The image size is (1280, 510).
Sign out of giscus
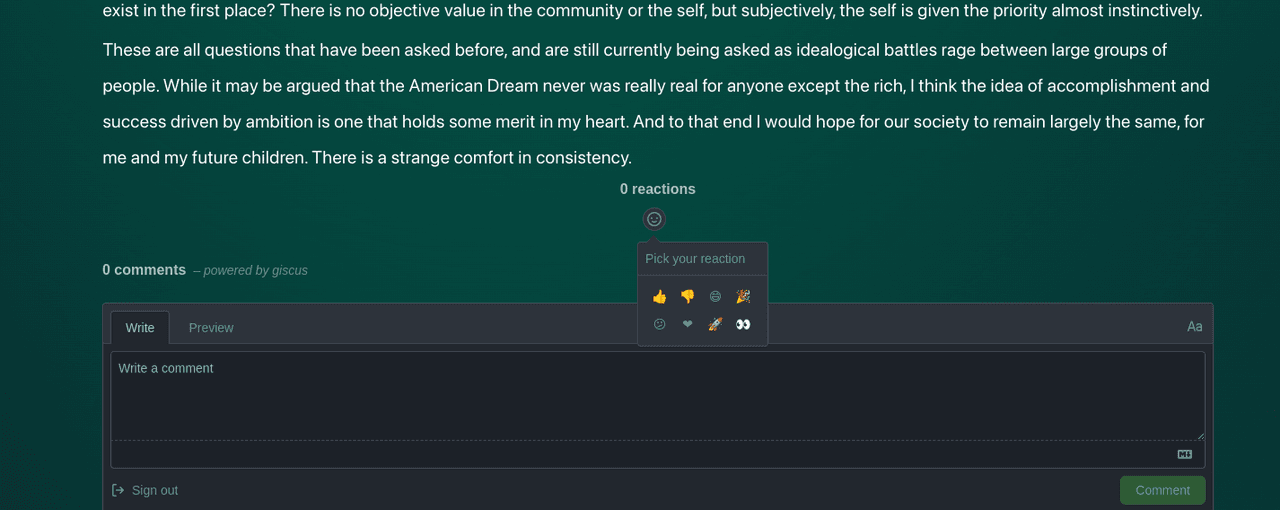pyautogui.click(x=155, y=490)
